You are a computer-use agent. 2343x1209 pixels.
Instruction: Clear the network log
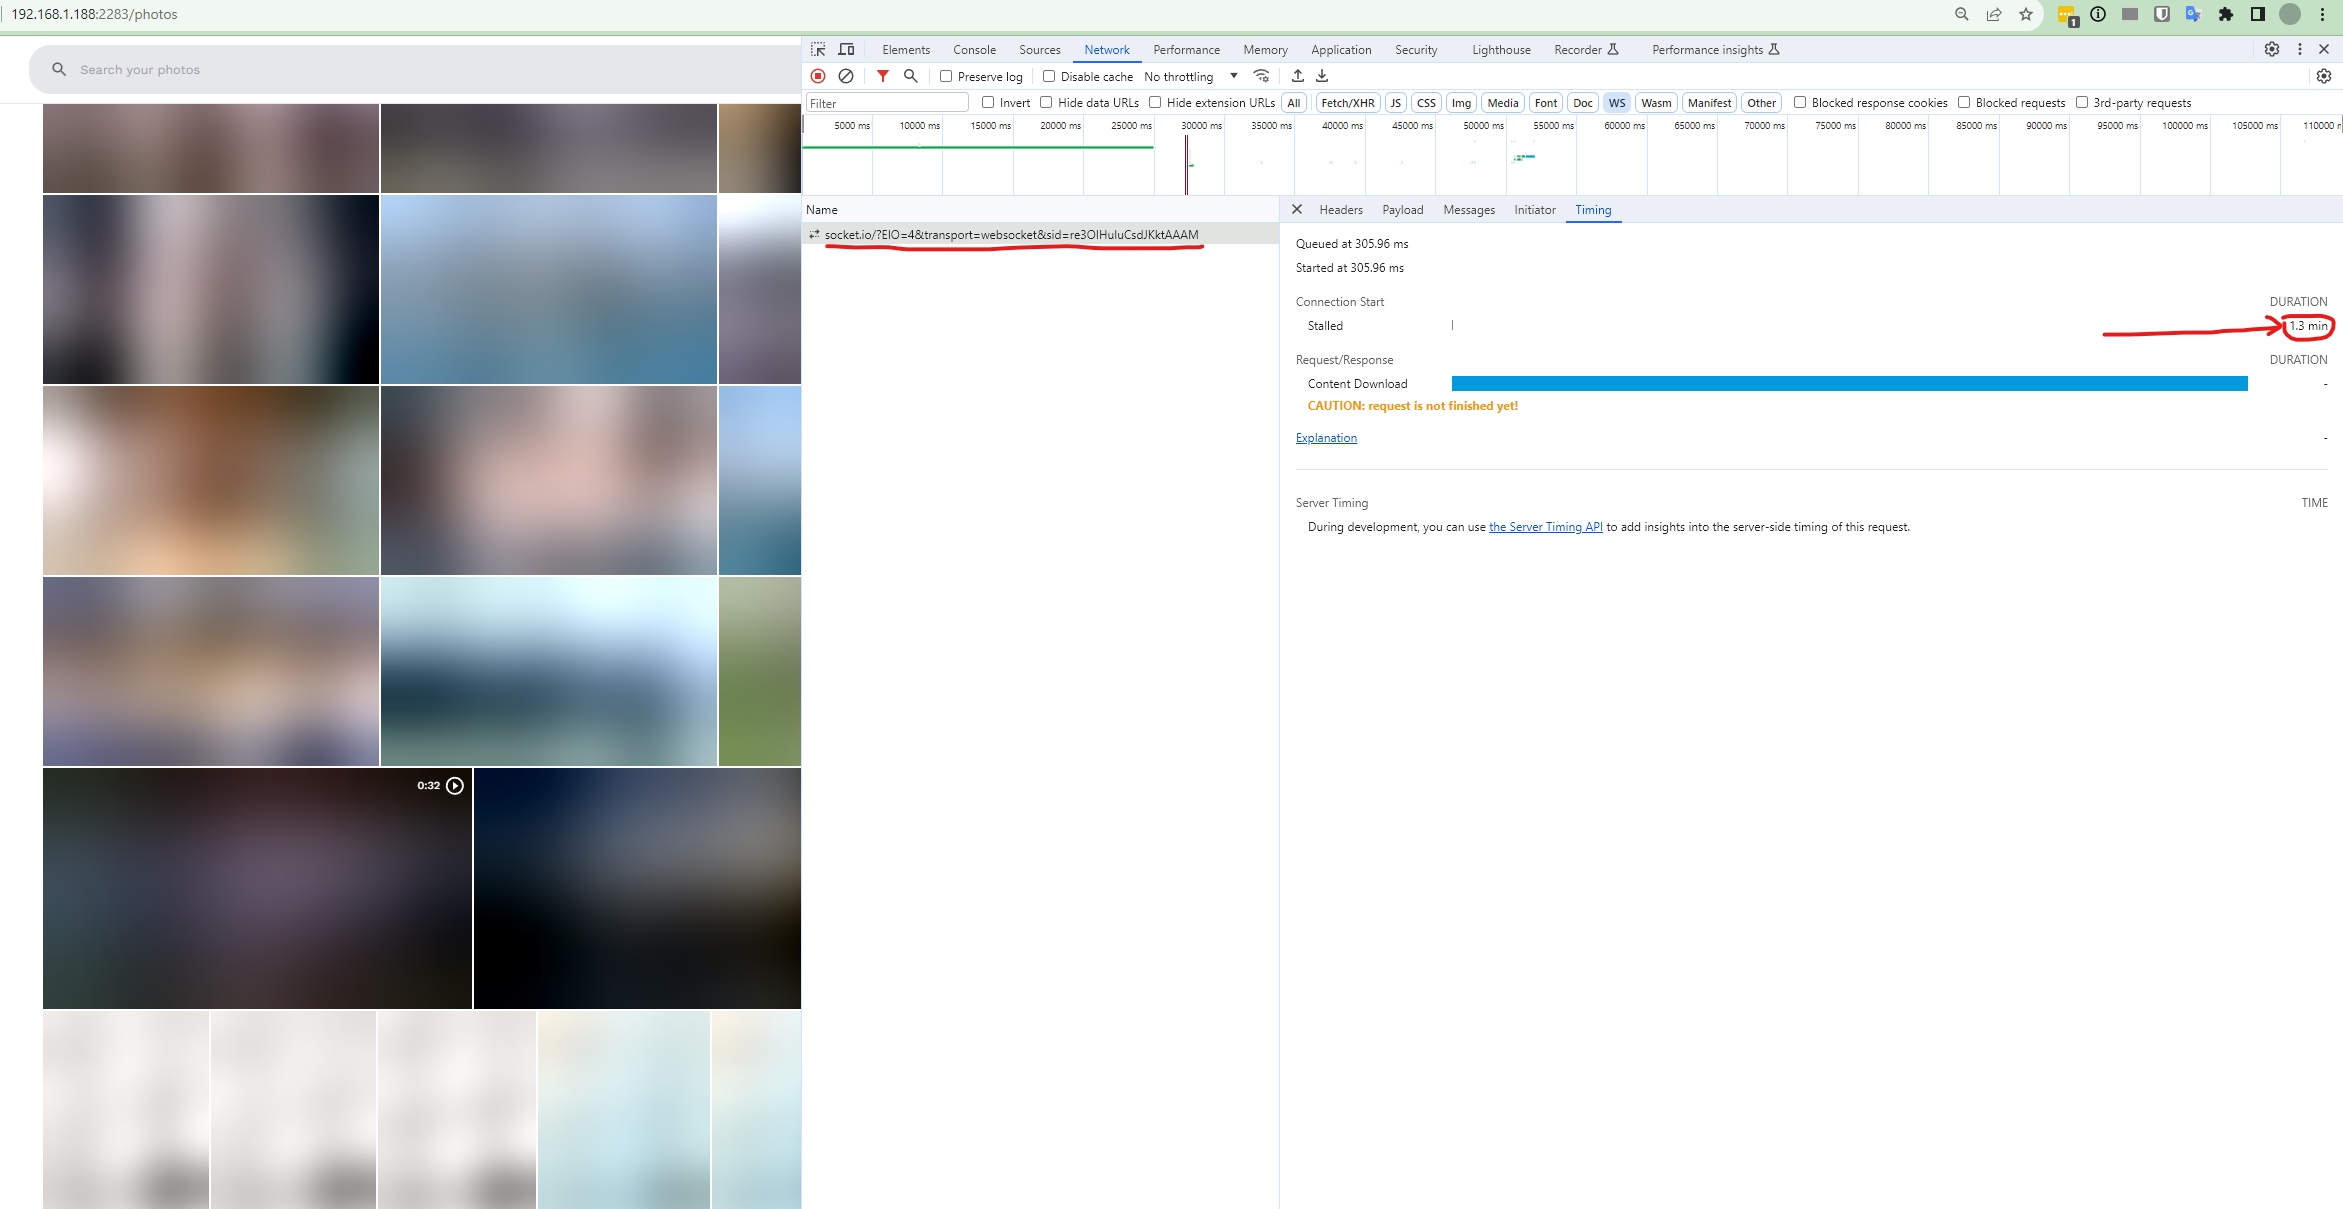tap(846, 76)
